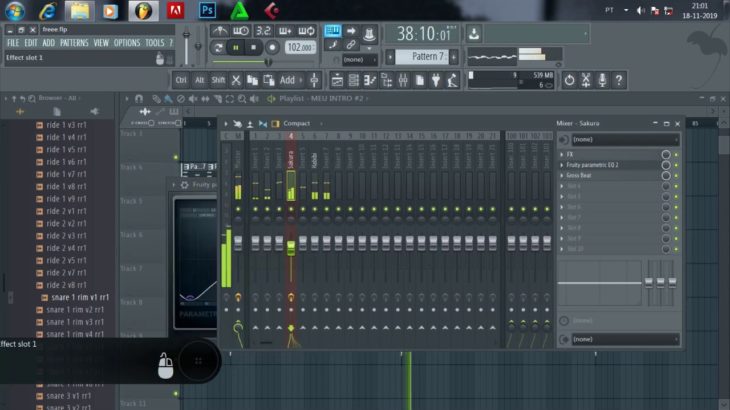This screenshot has width=730, height=410.
Task: Open the mixer output (none) dropdown
Action: (625, 339)
